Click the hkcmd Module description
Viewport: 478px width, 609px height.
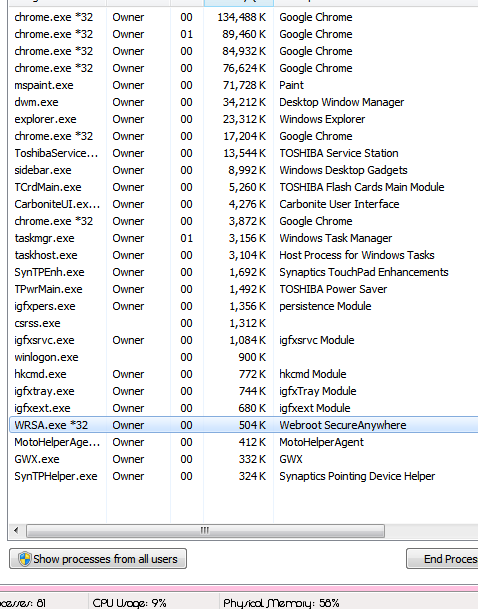313,374
